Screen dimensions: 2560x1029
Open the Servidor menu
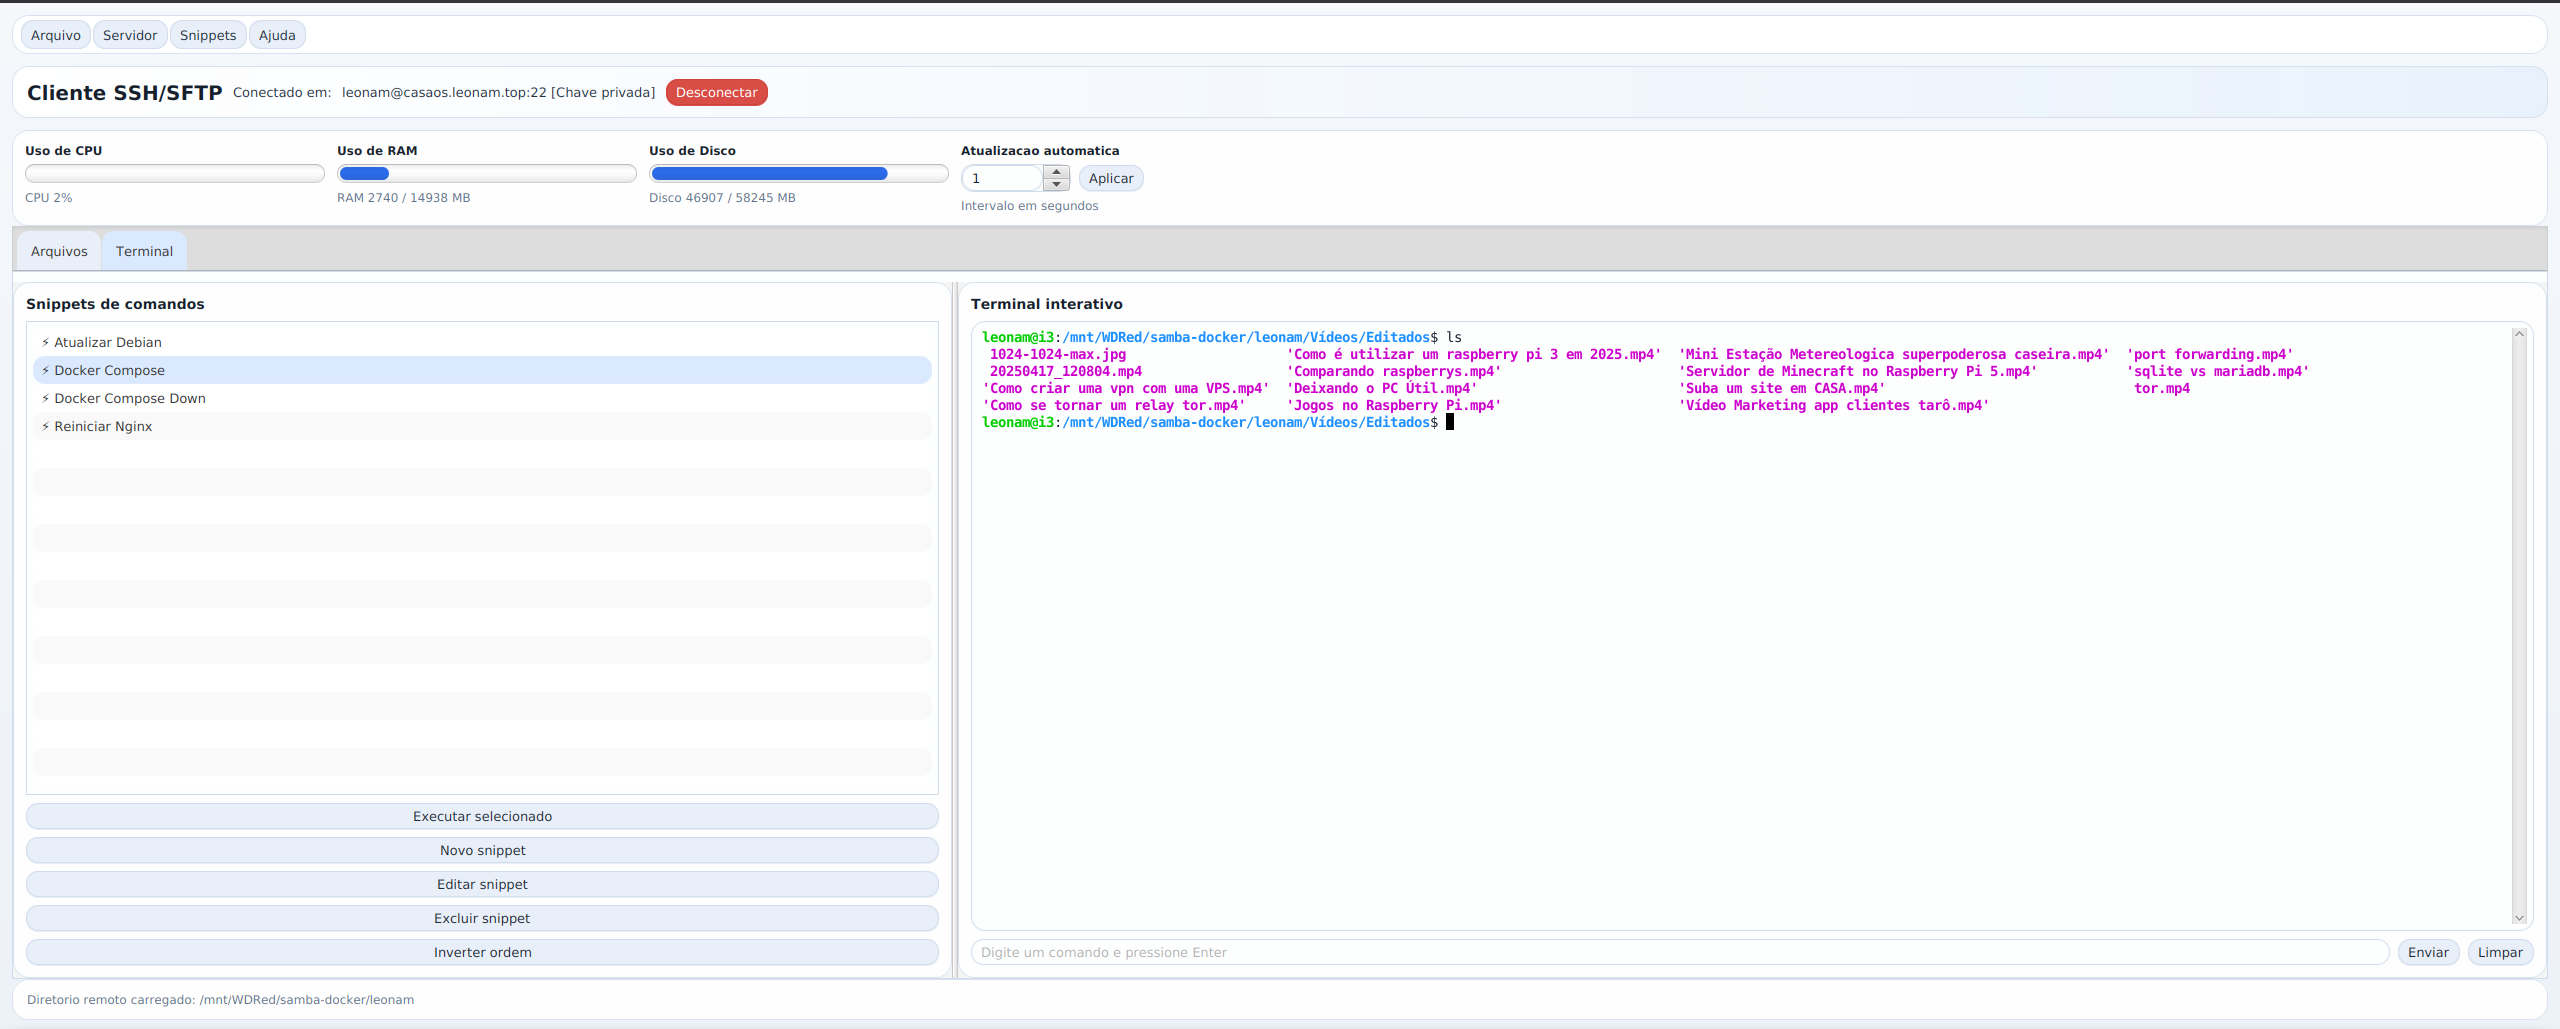pos(130,35)
